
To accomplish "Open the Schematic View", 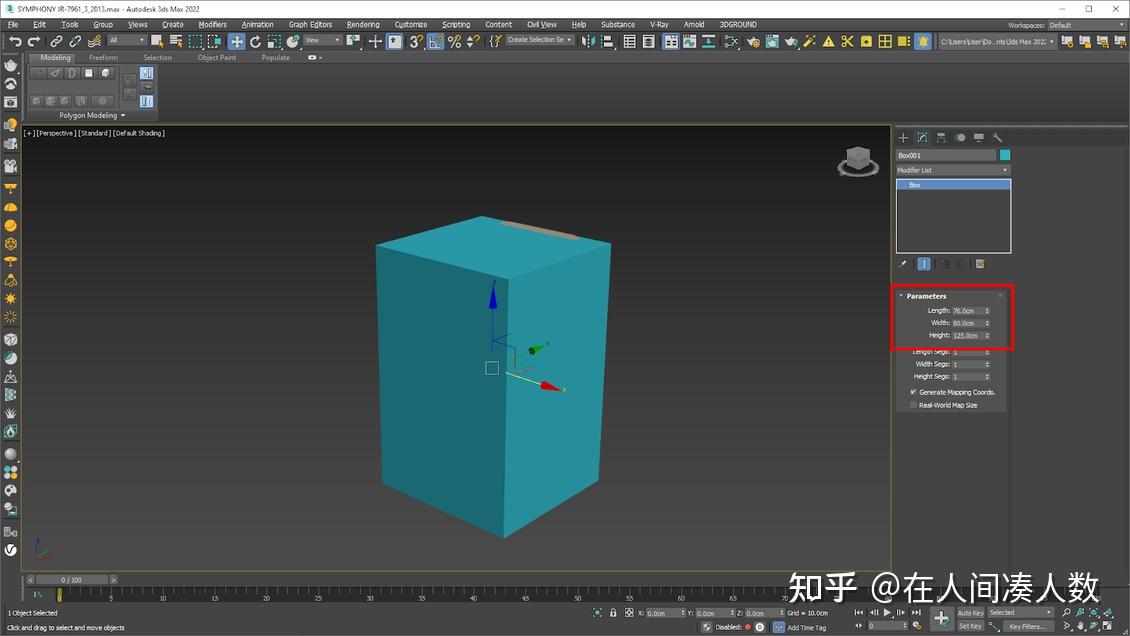I will pos(708,42).
